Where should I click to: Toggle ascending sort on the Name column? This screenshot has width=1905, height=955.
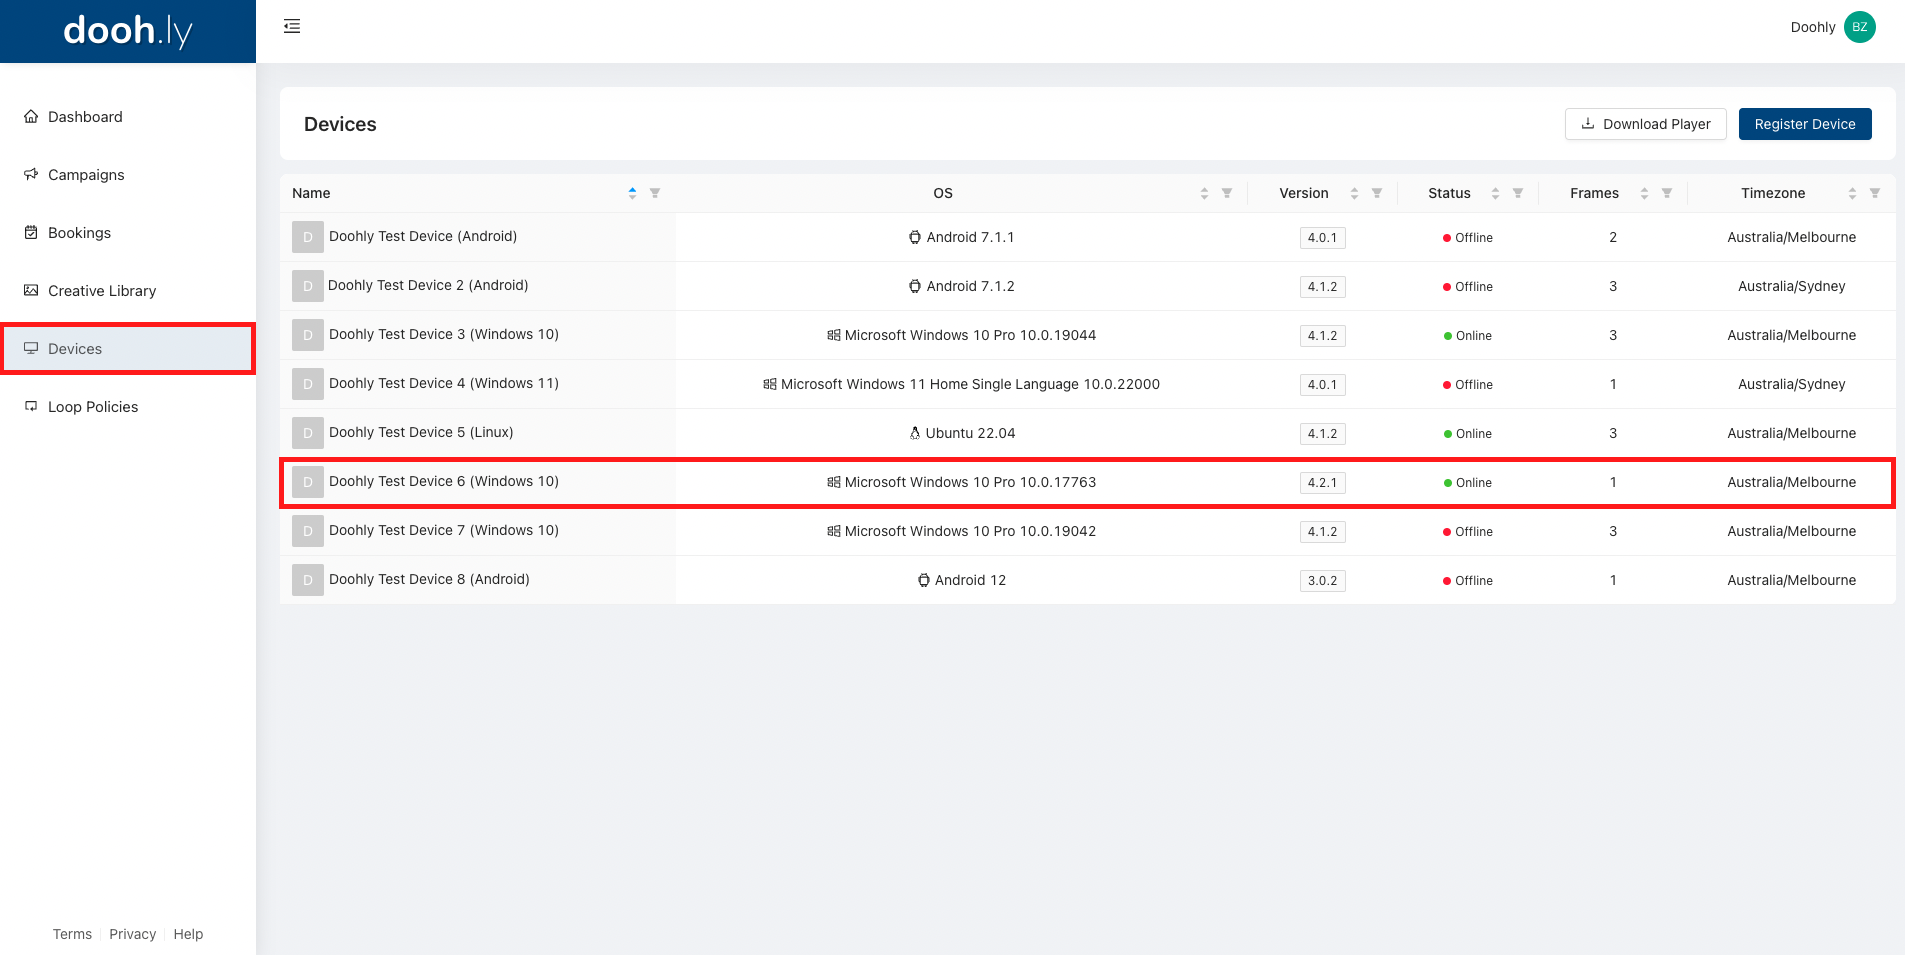click(x=631, y=192)
